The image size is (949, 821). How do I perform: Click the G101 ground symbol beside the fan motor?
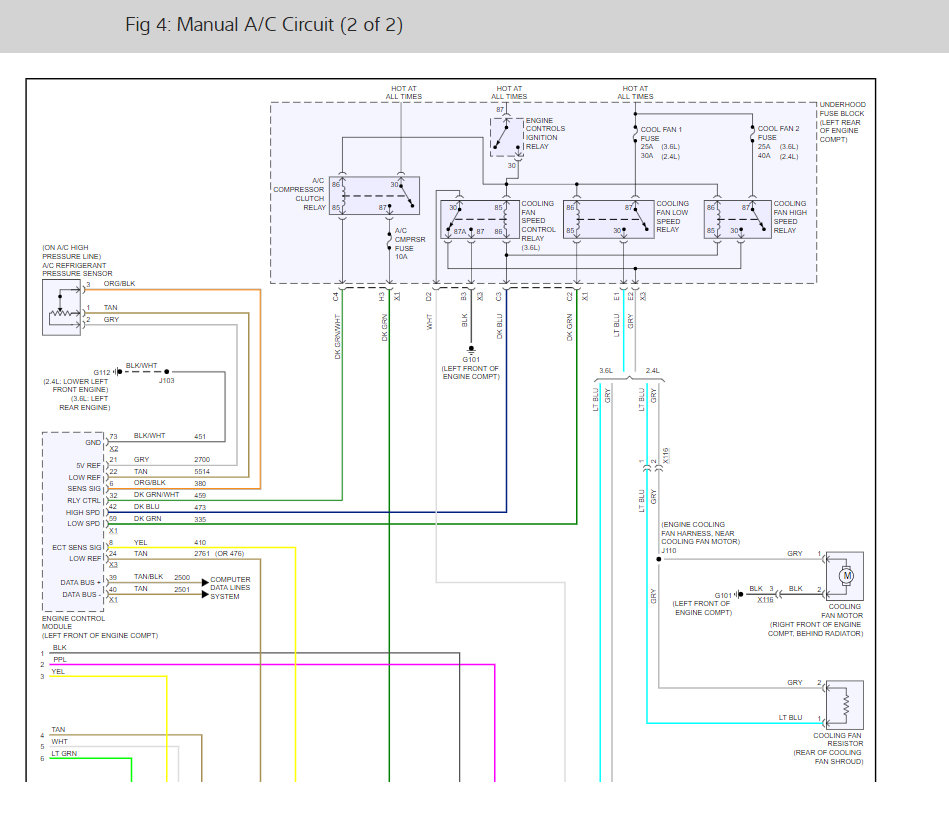coord(739,594)
